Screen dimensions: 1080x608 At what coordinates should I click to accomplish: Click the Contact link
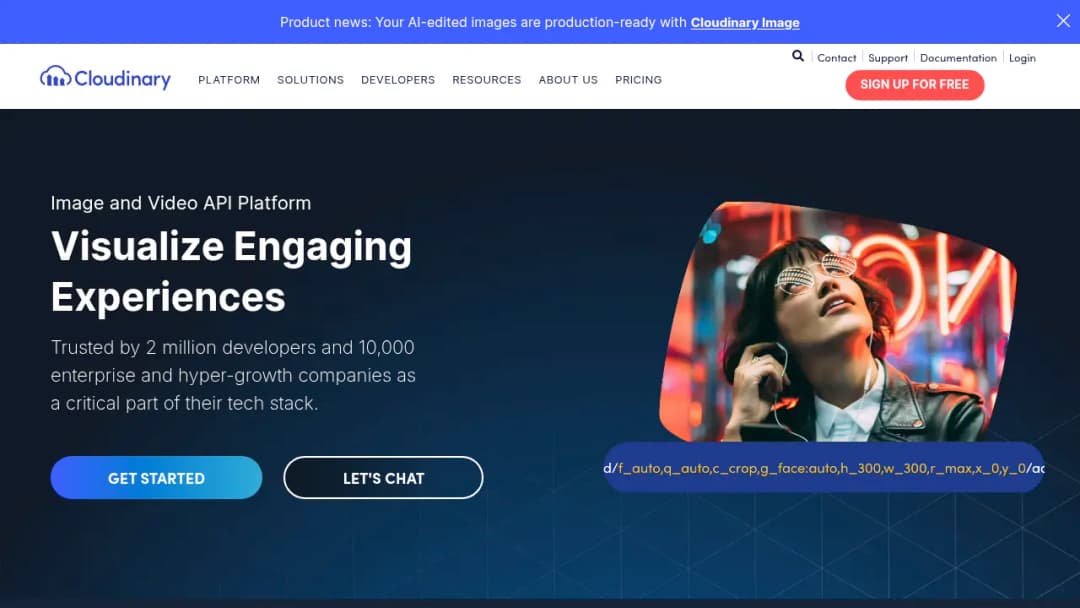click(x=836, y=58)
